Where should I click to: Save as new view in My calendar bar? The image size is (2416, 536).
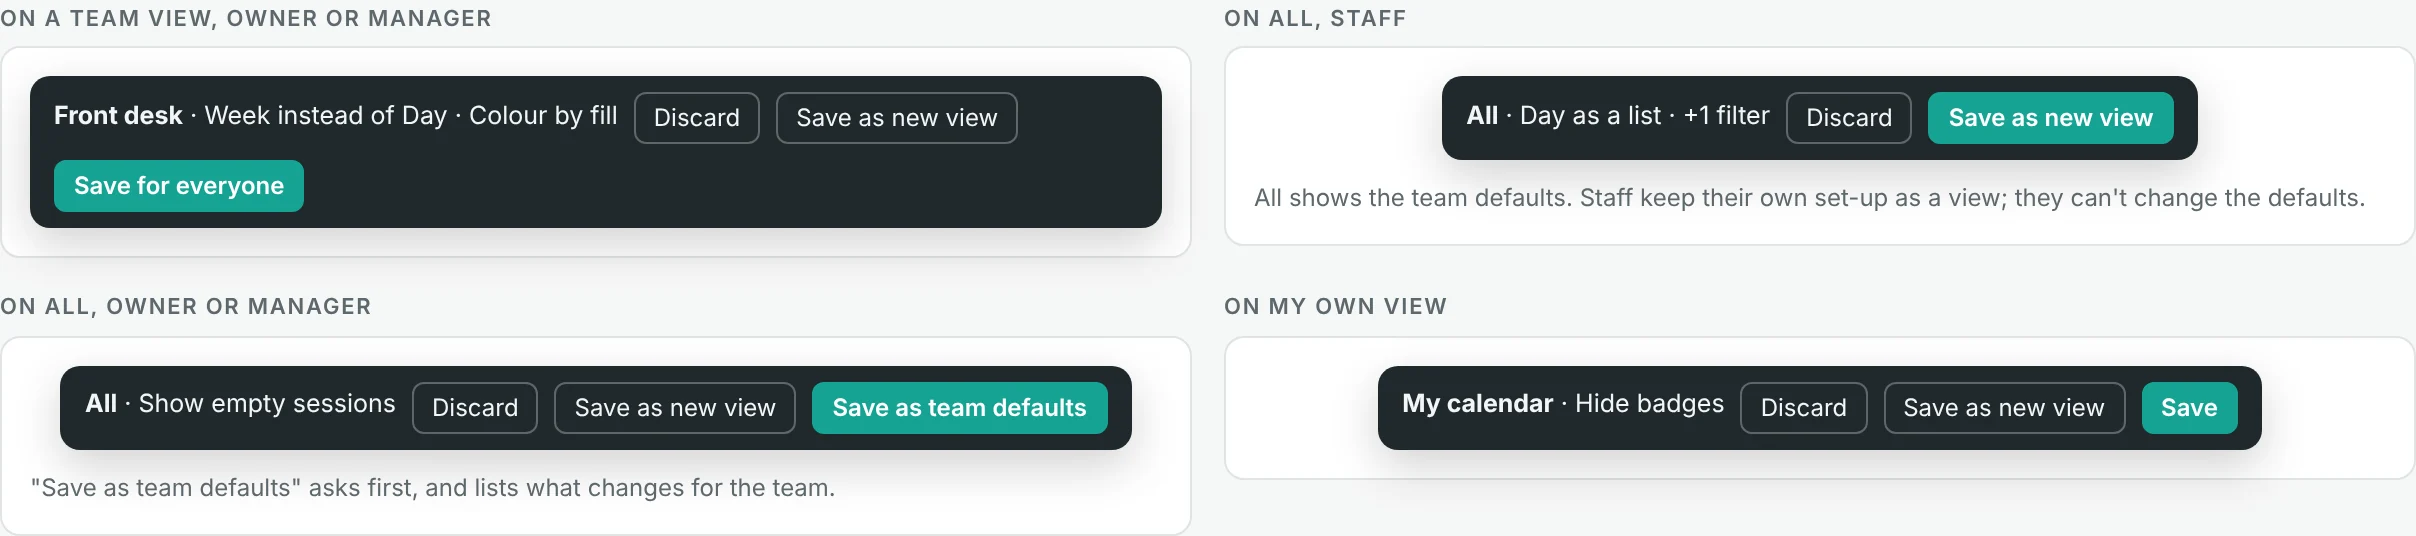click(2005, 408)
